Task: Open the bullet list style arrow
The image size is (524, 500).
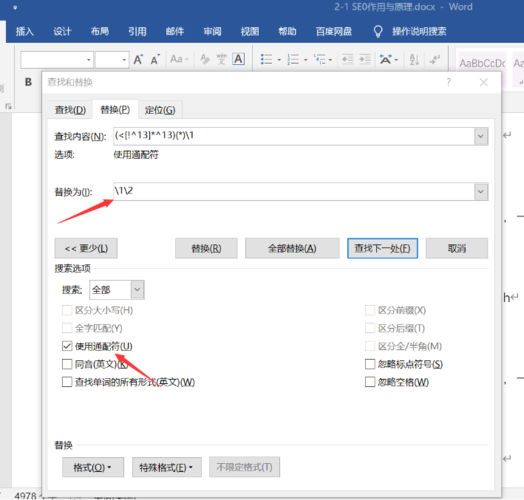Action: (279, 60)
